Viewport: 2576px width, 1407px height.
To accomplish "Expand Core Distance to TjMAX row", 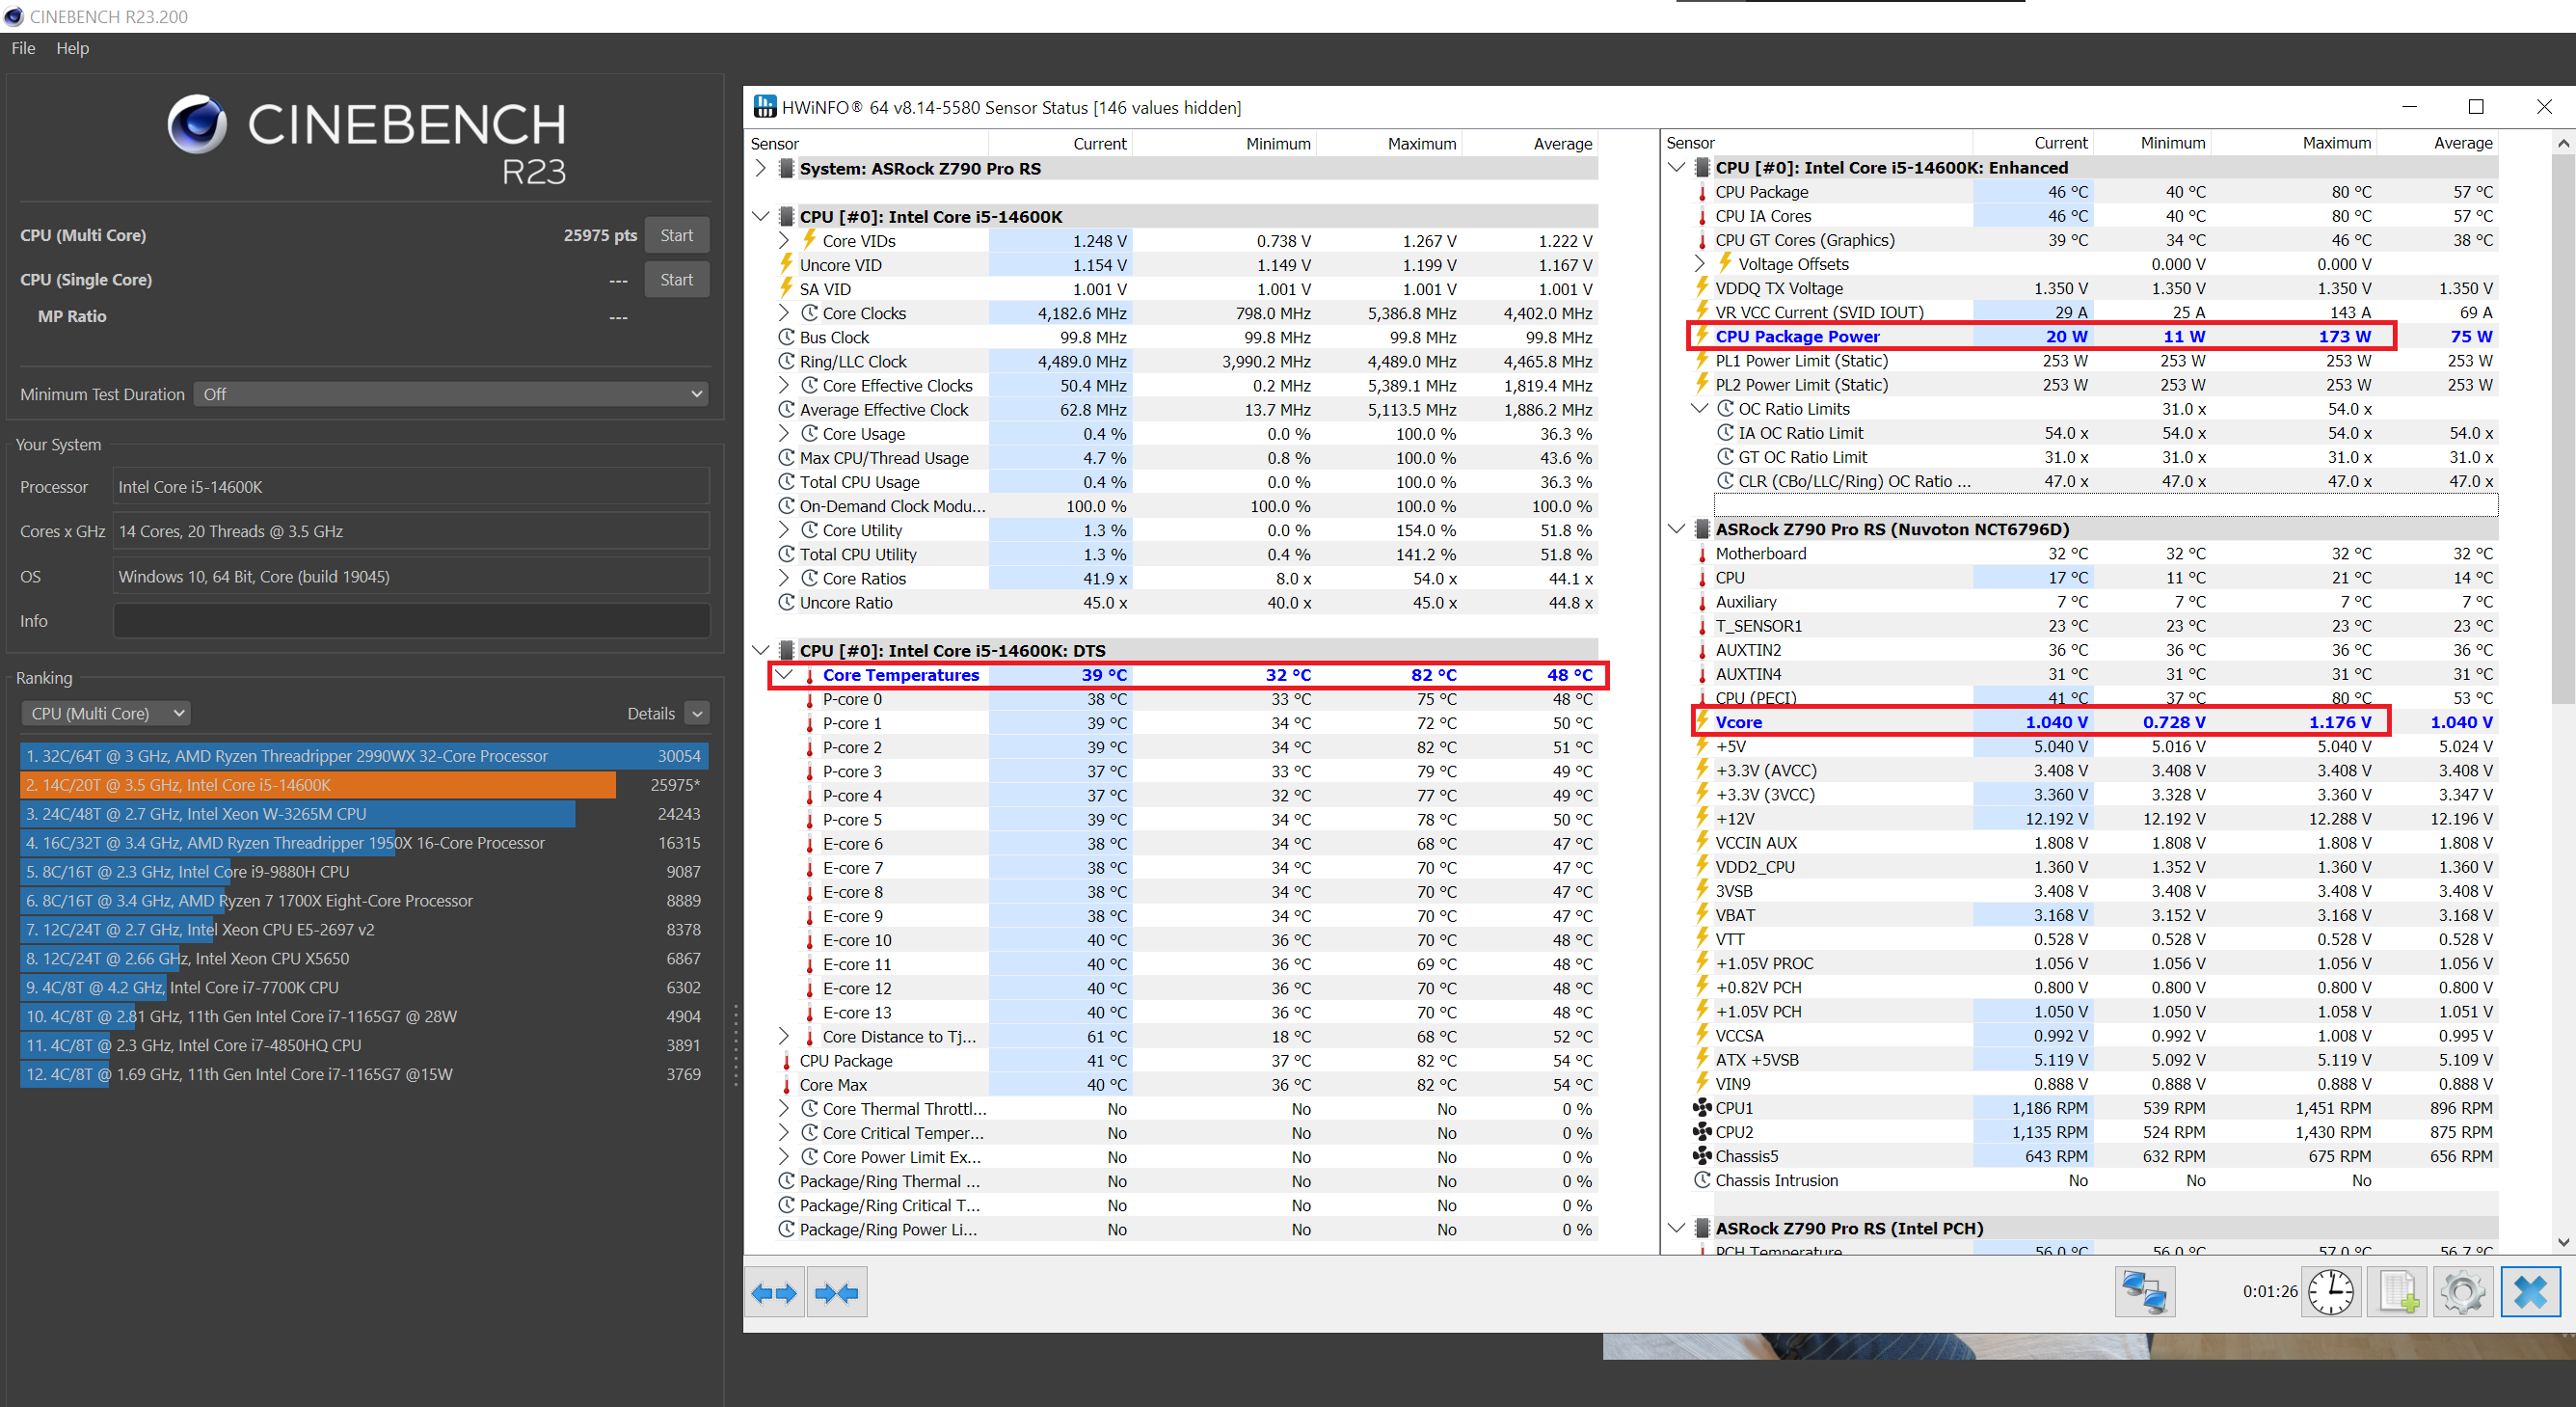I will click(784, 1036).
